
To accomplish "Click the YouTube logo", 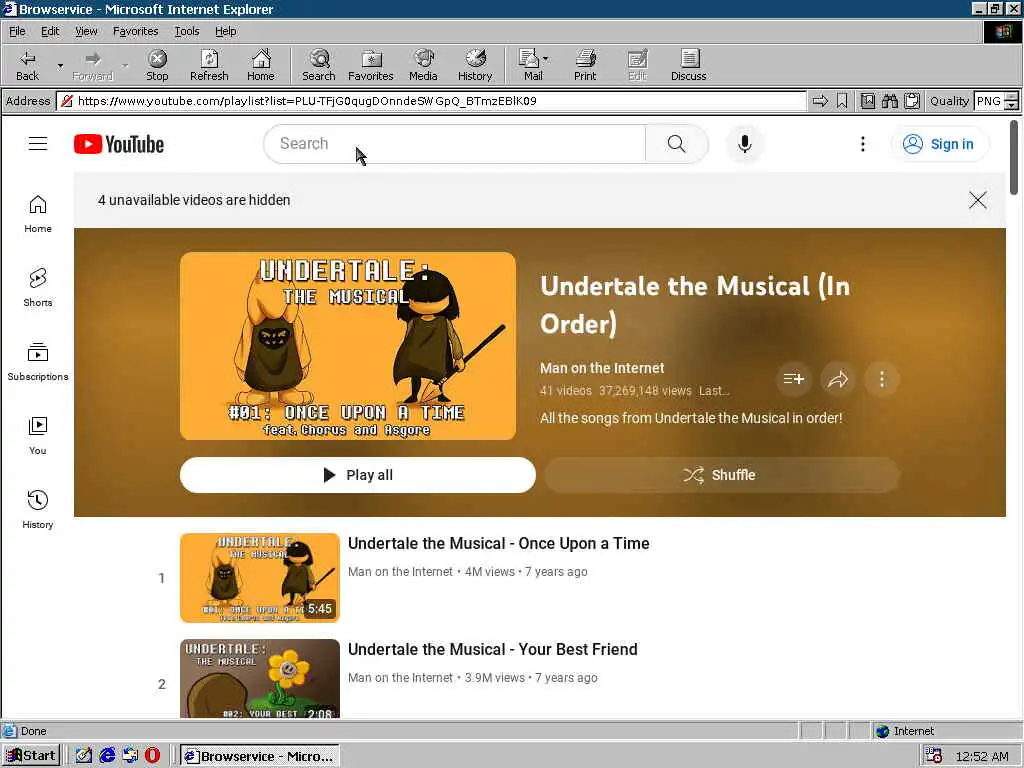I will coord(119,144).
